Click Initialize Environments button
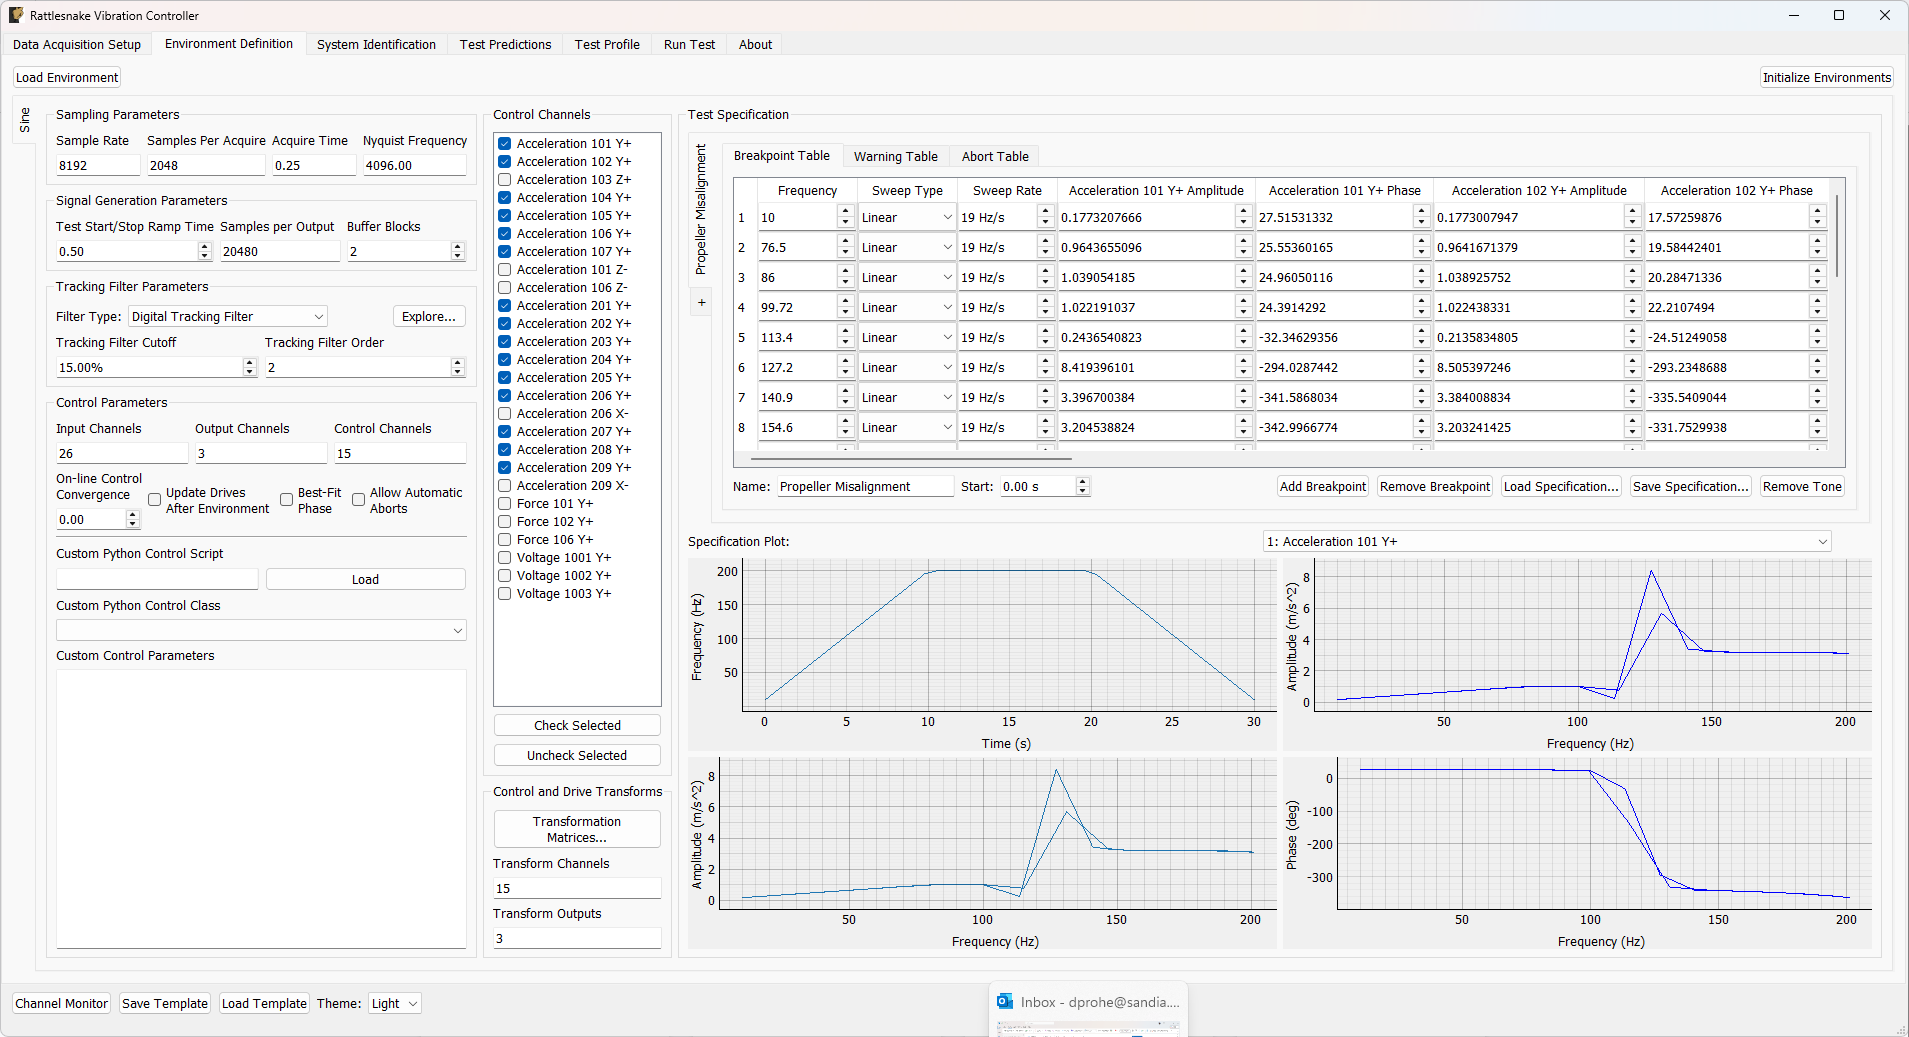 tap(1826, 78)
